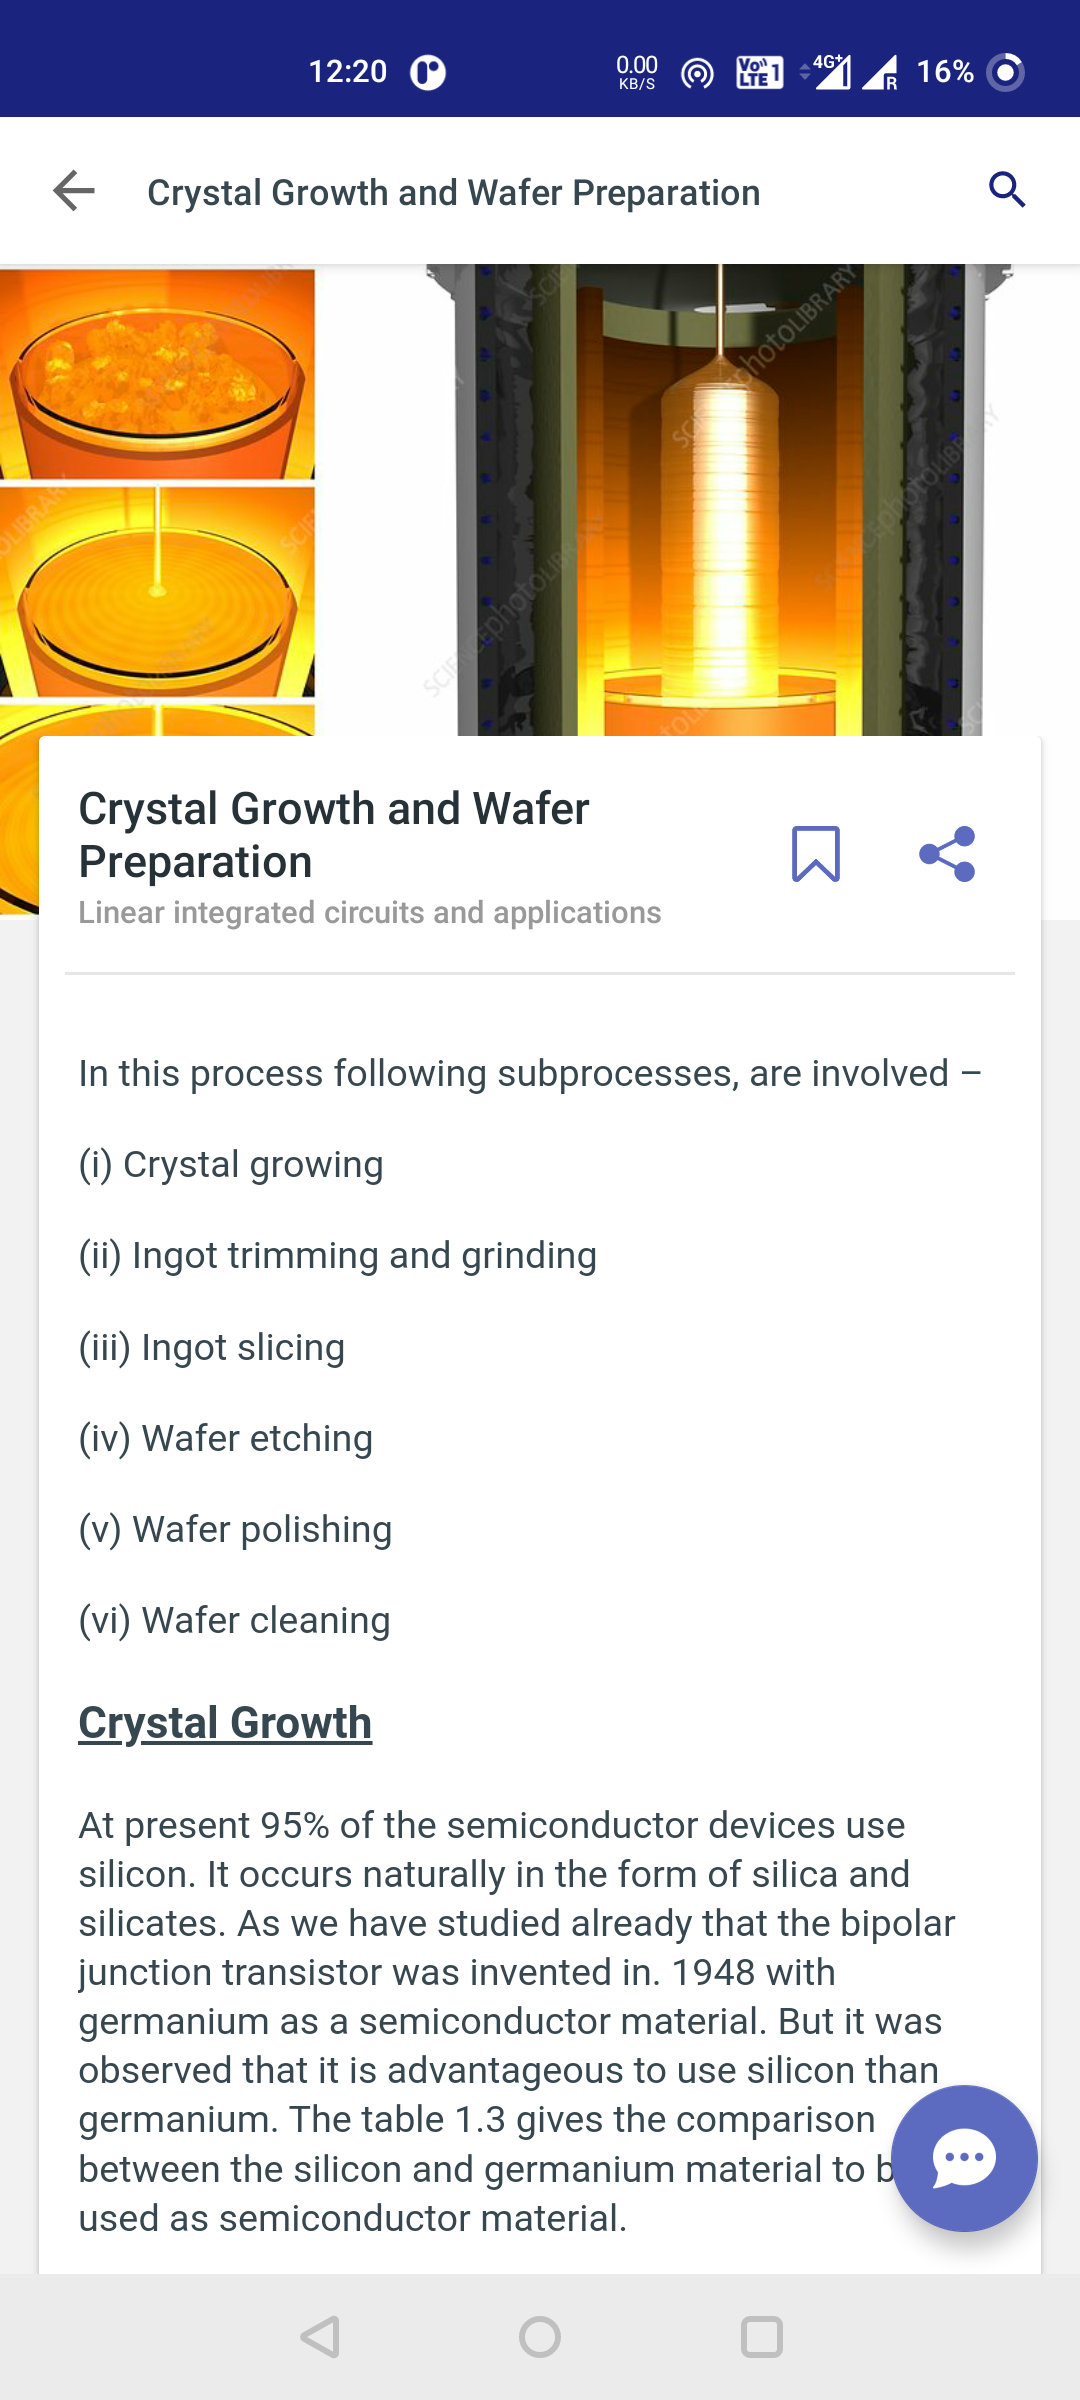The height and width of the screenshot is (2400, 1080).
Task: Tap the crystal furnace header image
Action: tap(720, 500)
